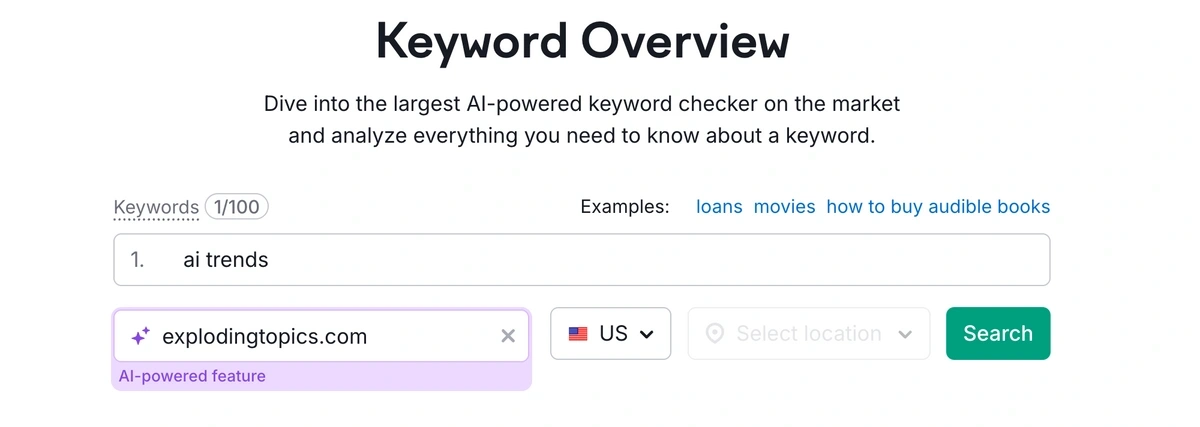Click the 'Examples:' label text
1200x427 pixels.
pyautogui.click(x=625, y=207)
